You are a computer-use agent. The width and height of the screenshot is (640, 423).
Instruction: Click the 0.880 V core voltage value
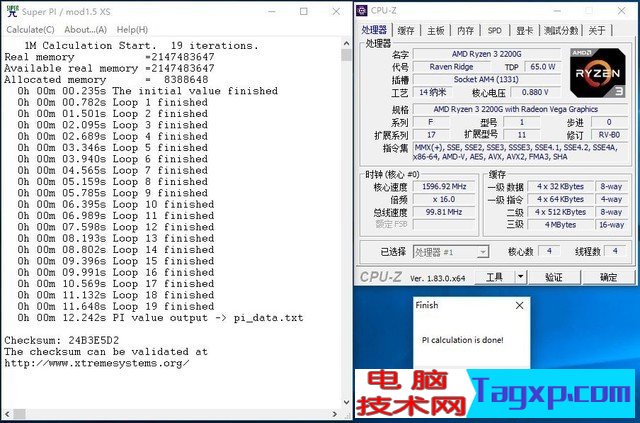(535, 92)
